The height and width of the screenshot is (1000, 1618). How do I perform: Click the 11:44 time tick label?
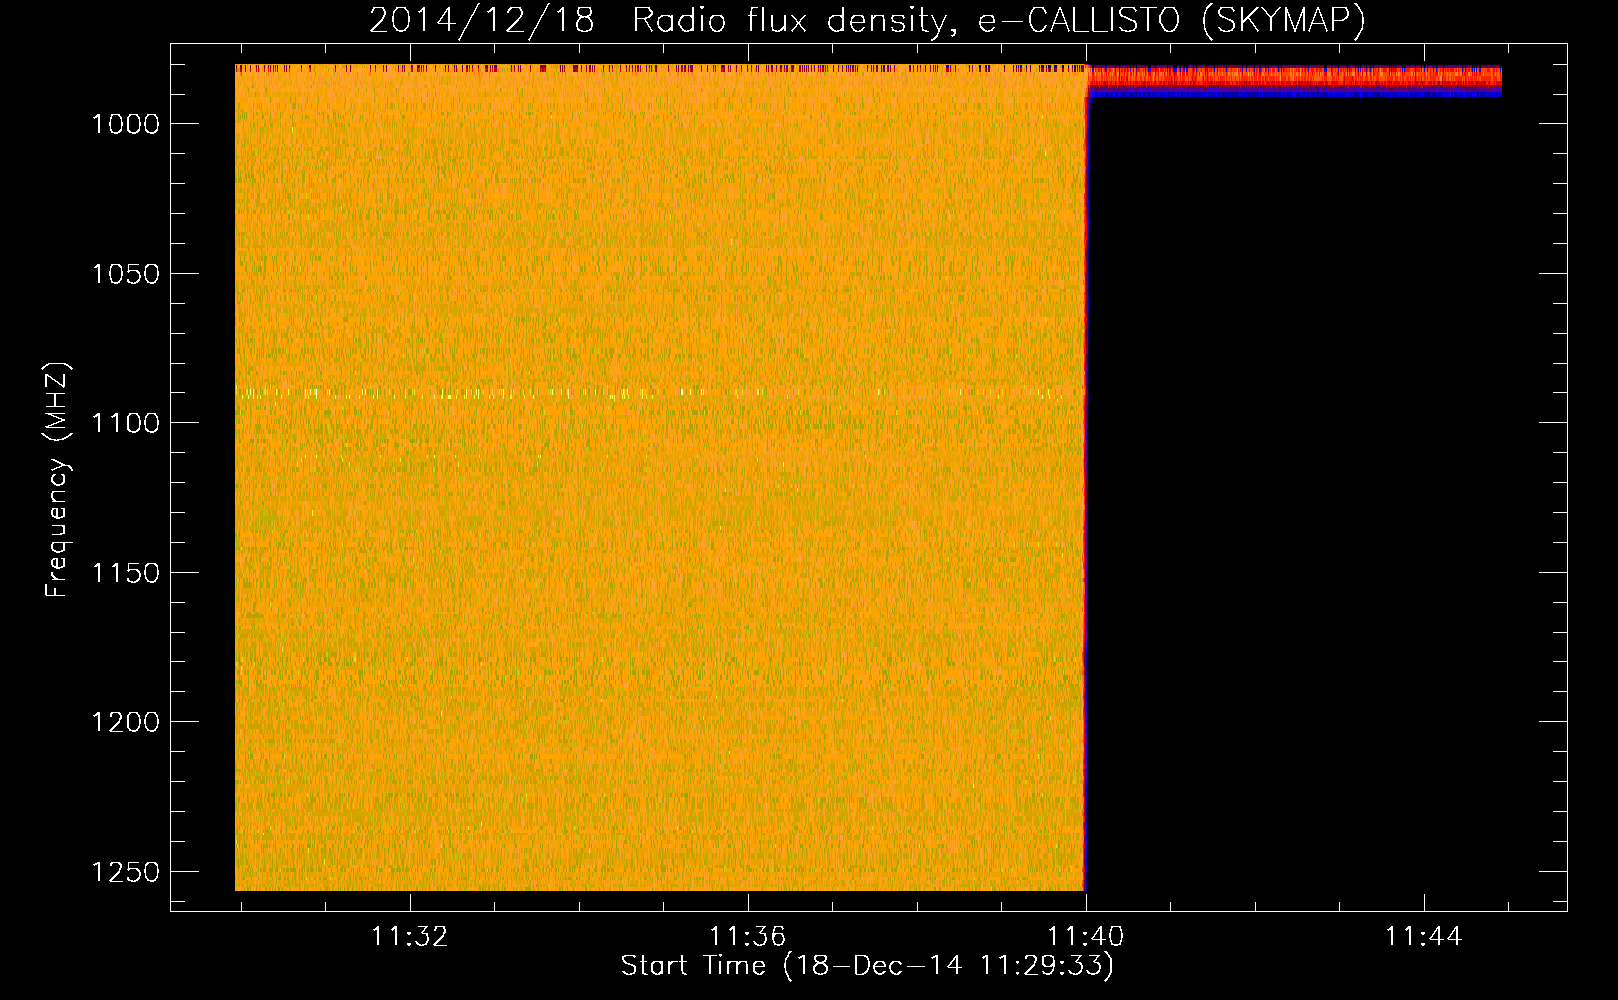pyautogui.click(x=1424, y=937)
